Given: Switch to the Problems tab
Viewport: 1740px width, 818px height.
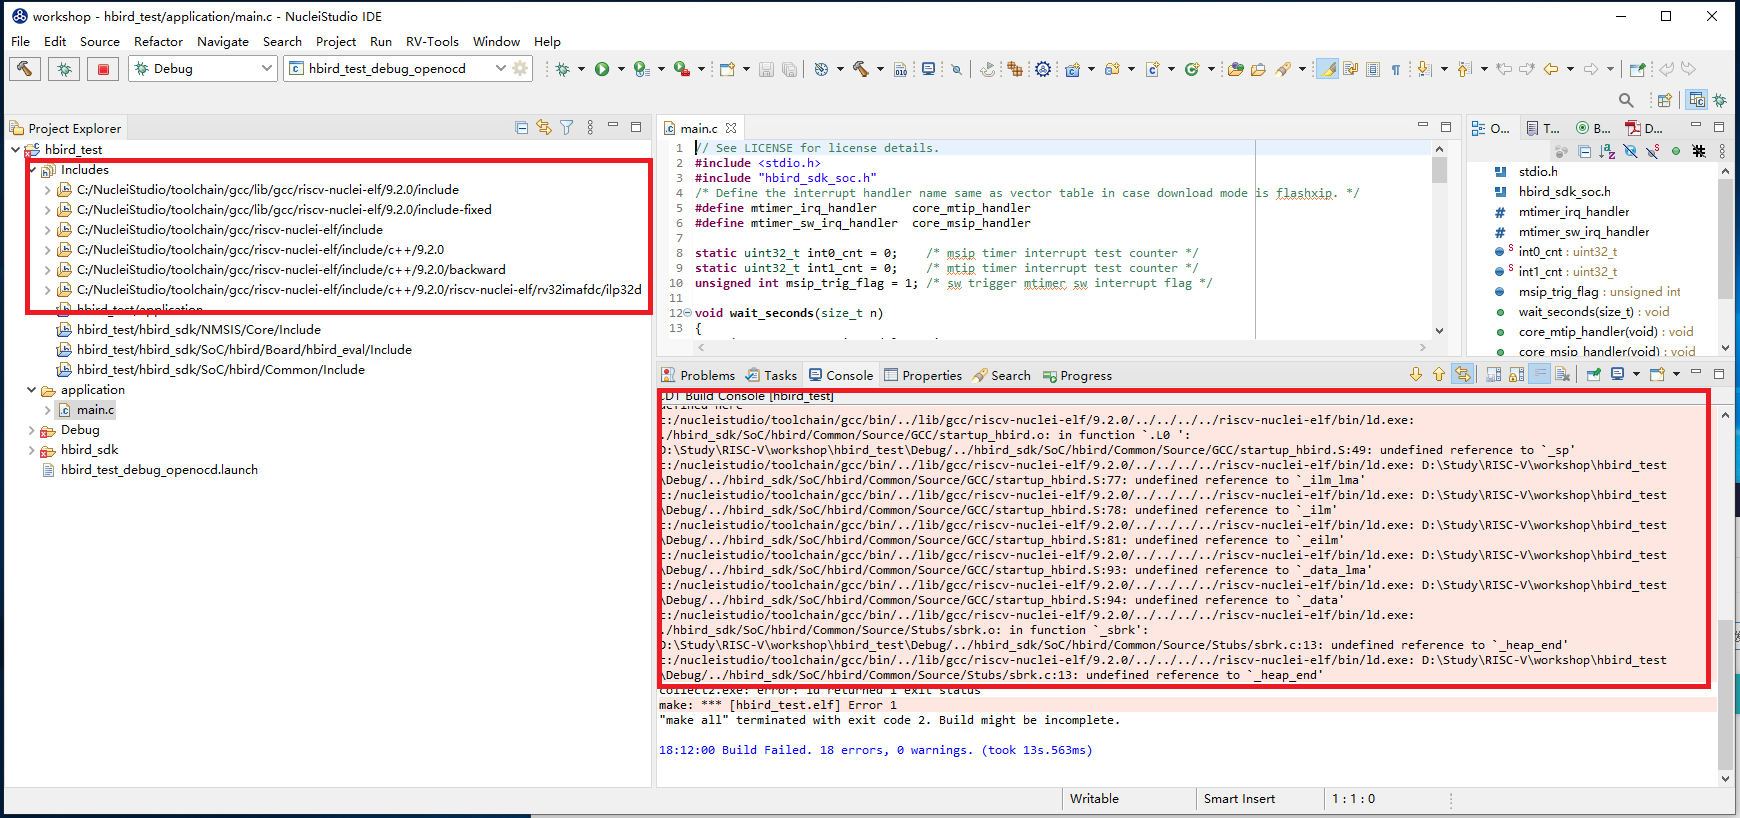Looking at the screenshot, I should click(x=698, y=375).
